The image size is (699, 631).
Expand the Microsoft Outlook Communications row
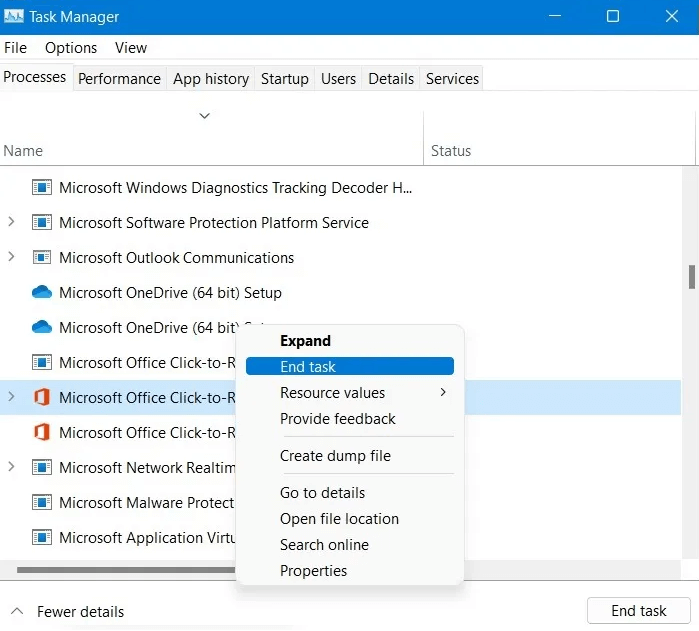[12, 257]
